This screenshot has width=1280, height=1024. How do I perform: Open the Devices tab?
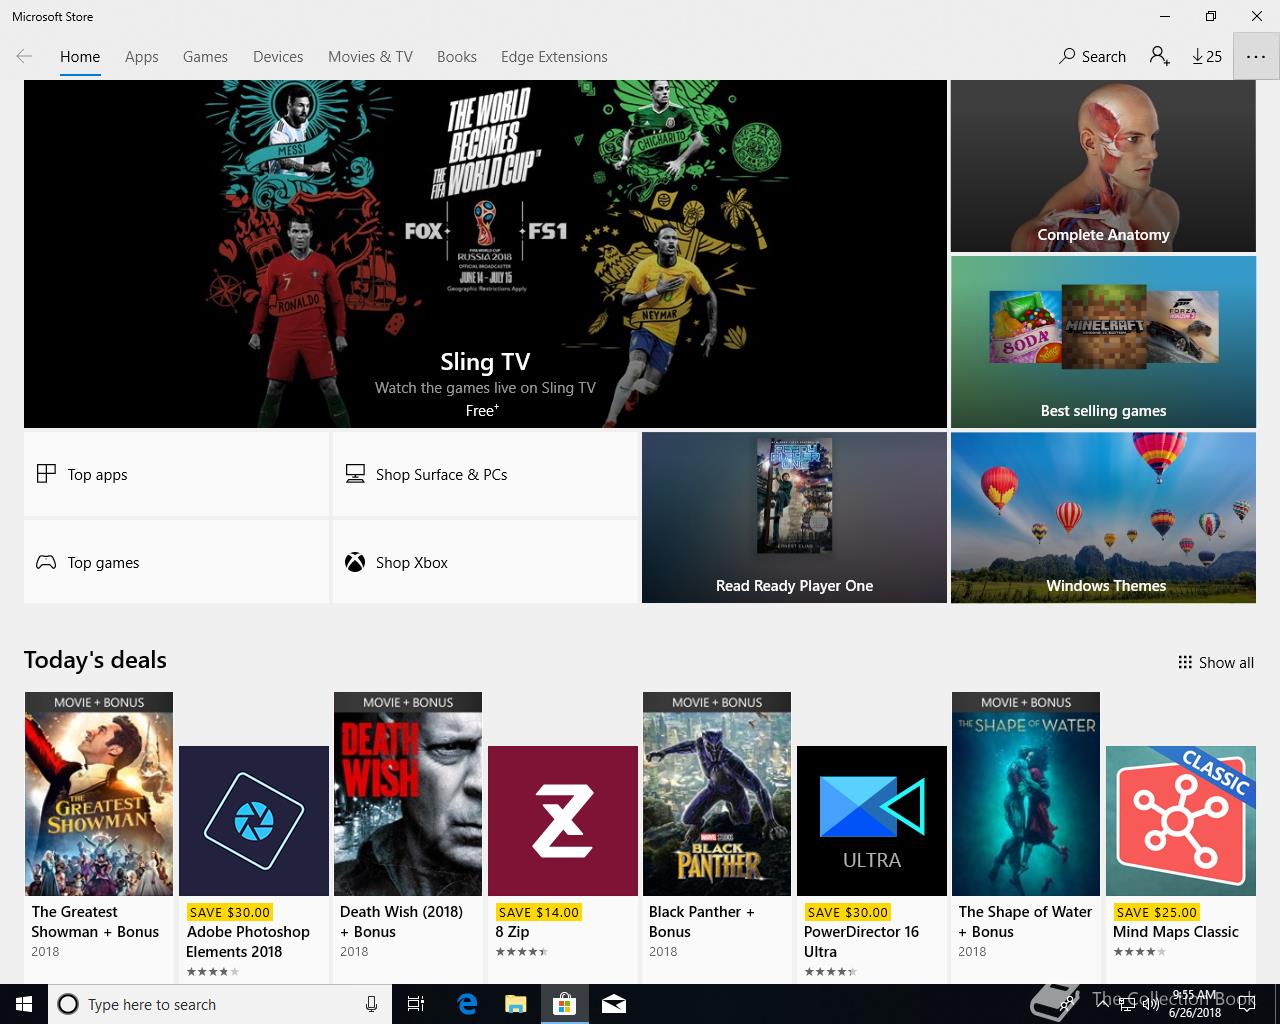278,57
